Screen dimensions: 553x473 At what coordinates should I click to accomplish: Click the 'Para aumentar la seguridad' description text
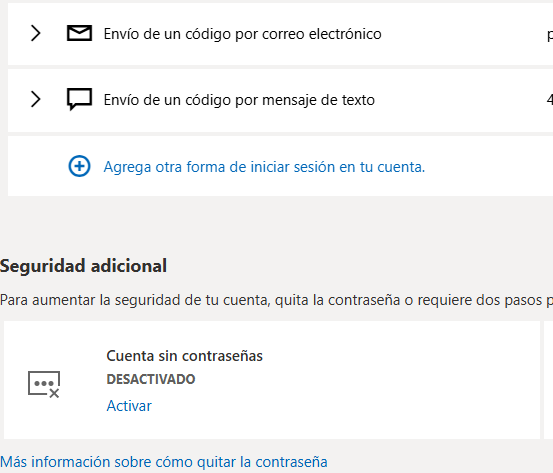coord(276,300)
